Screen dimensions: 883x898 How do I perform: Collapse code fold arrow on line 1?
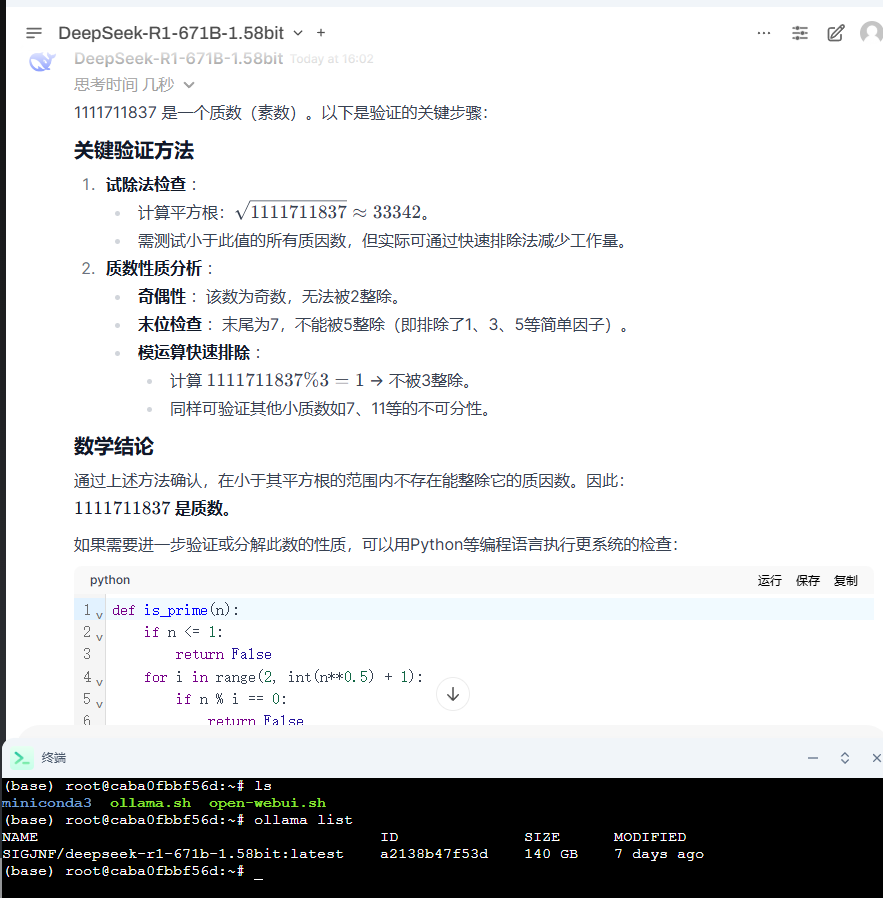(99, 615)
